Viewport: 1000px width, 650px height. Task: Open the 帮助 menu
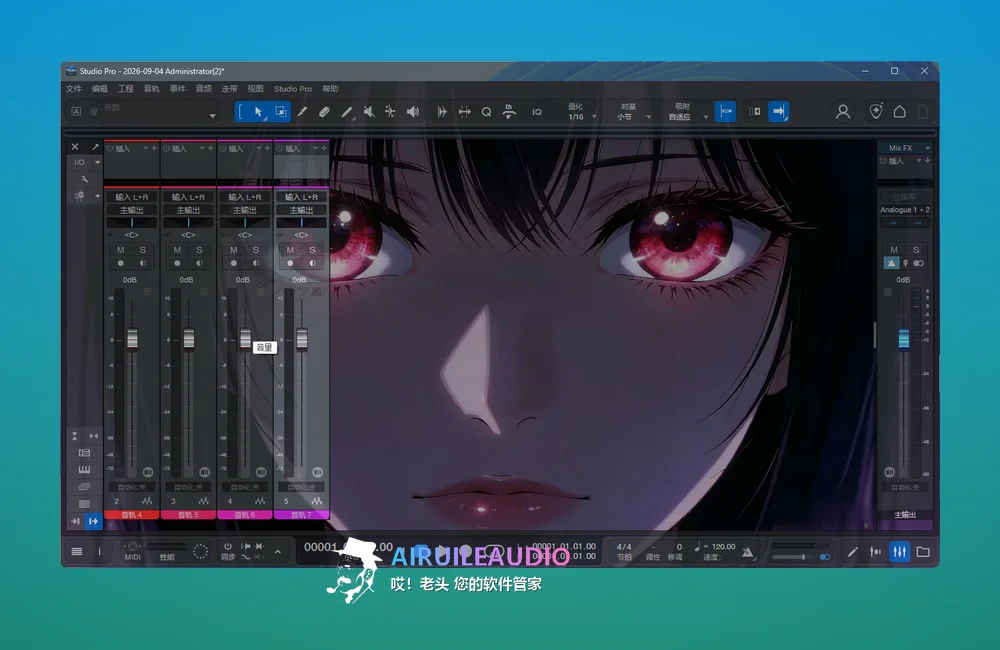pos(330,89)
